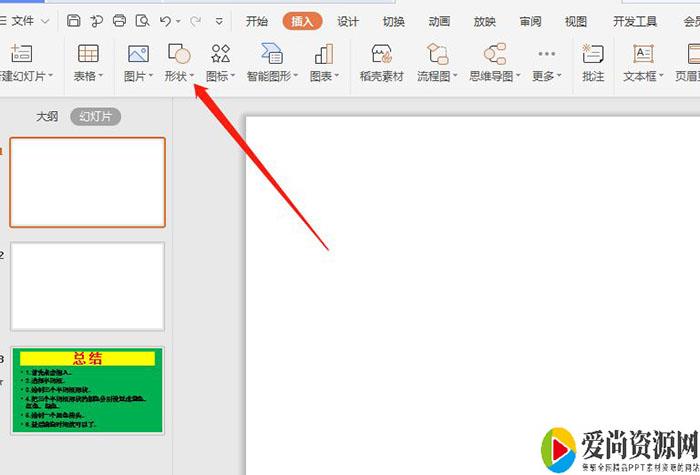The image size is (700, 475).
Task: Open the 审阅 tab
Action: click(x=530, y=21)
